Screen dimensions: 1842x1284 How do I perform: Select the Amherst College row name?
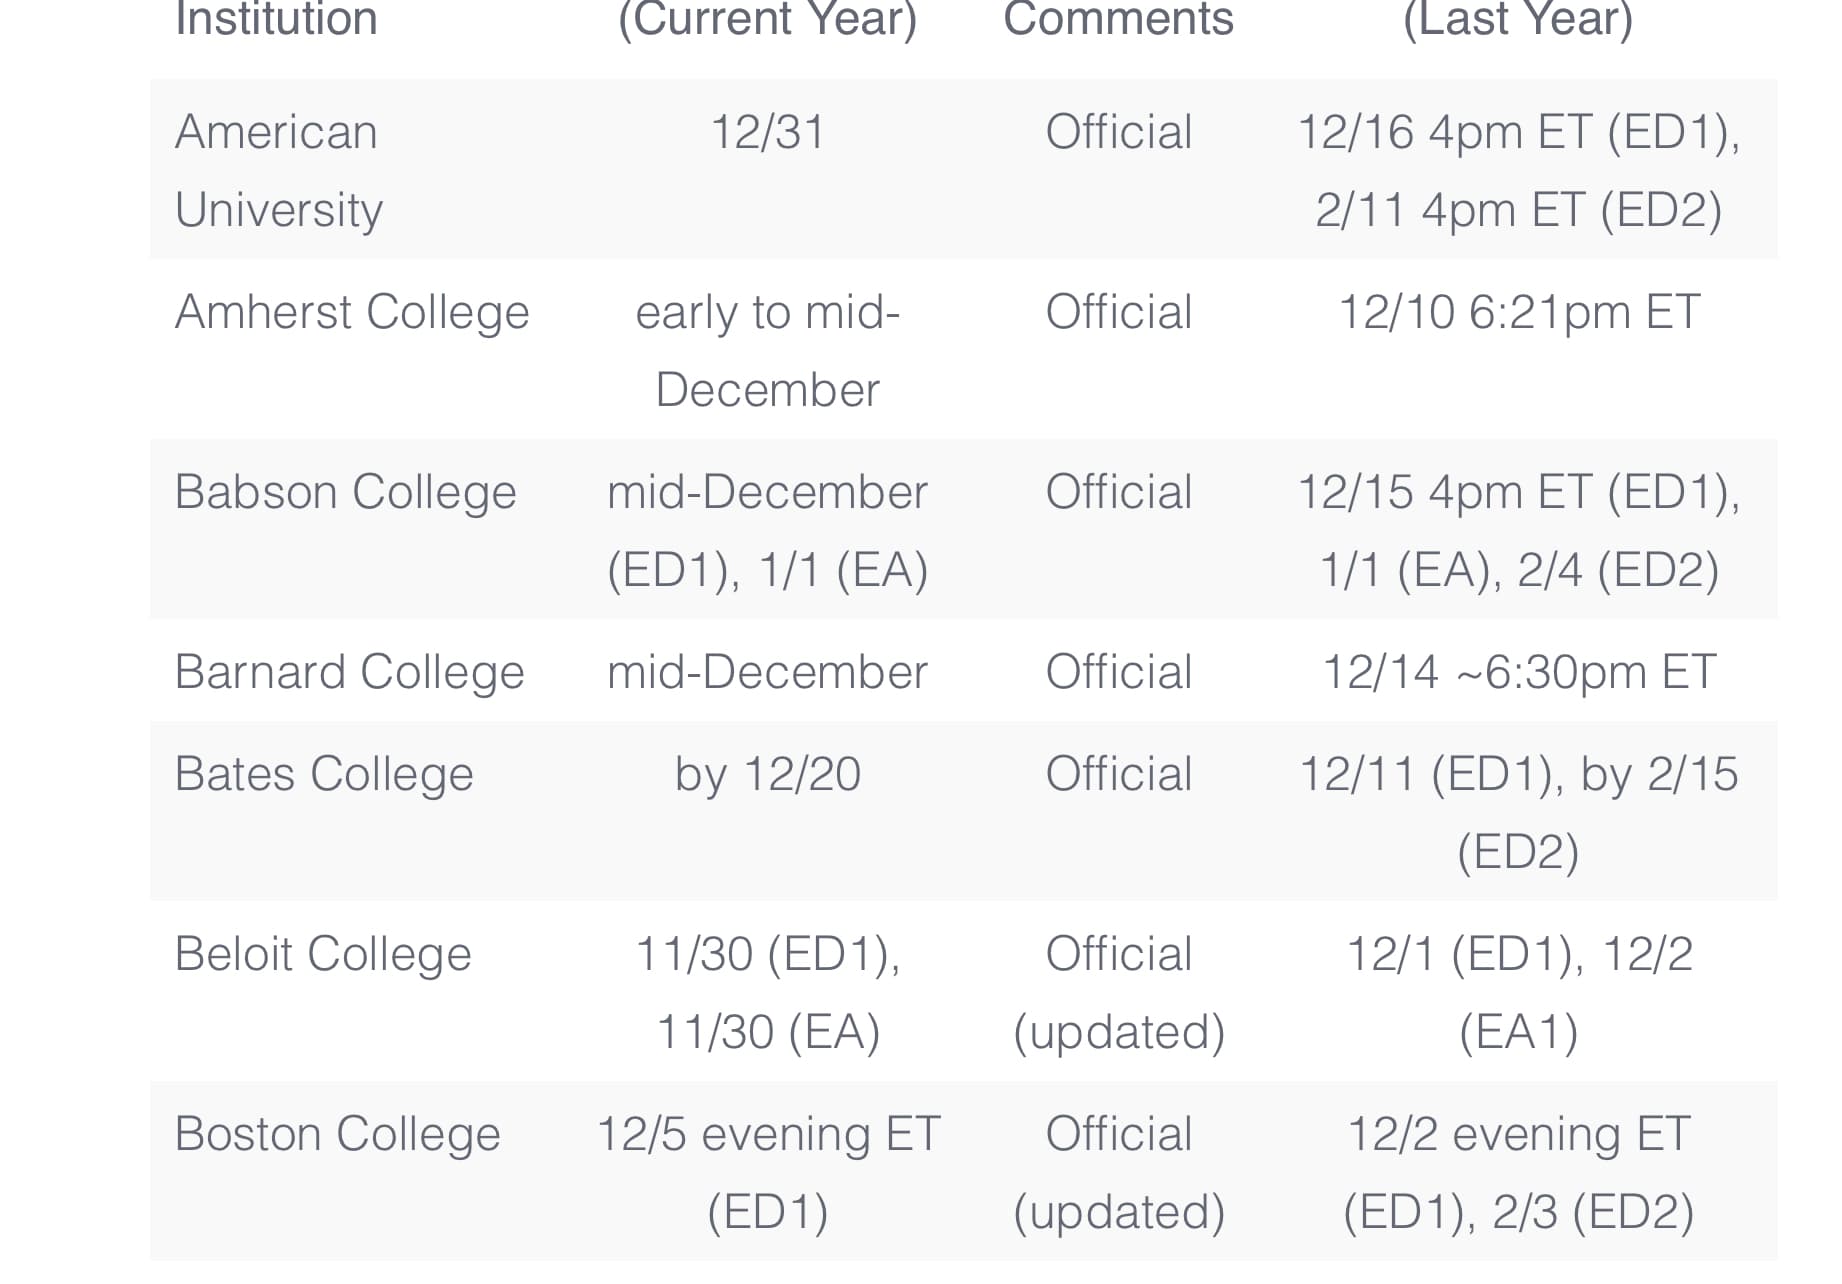click(x=352, y=312)
